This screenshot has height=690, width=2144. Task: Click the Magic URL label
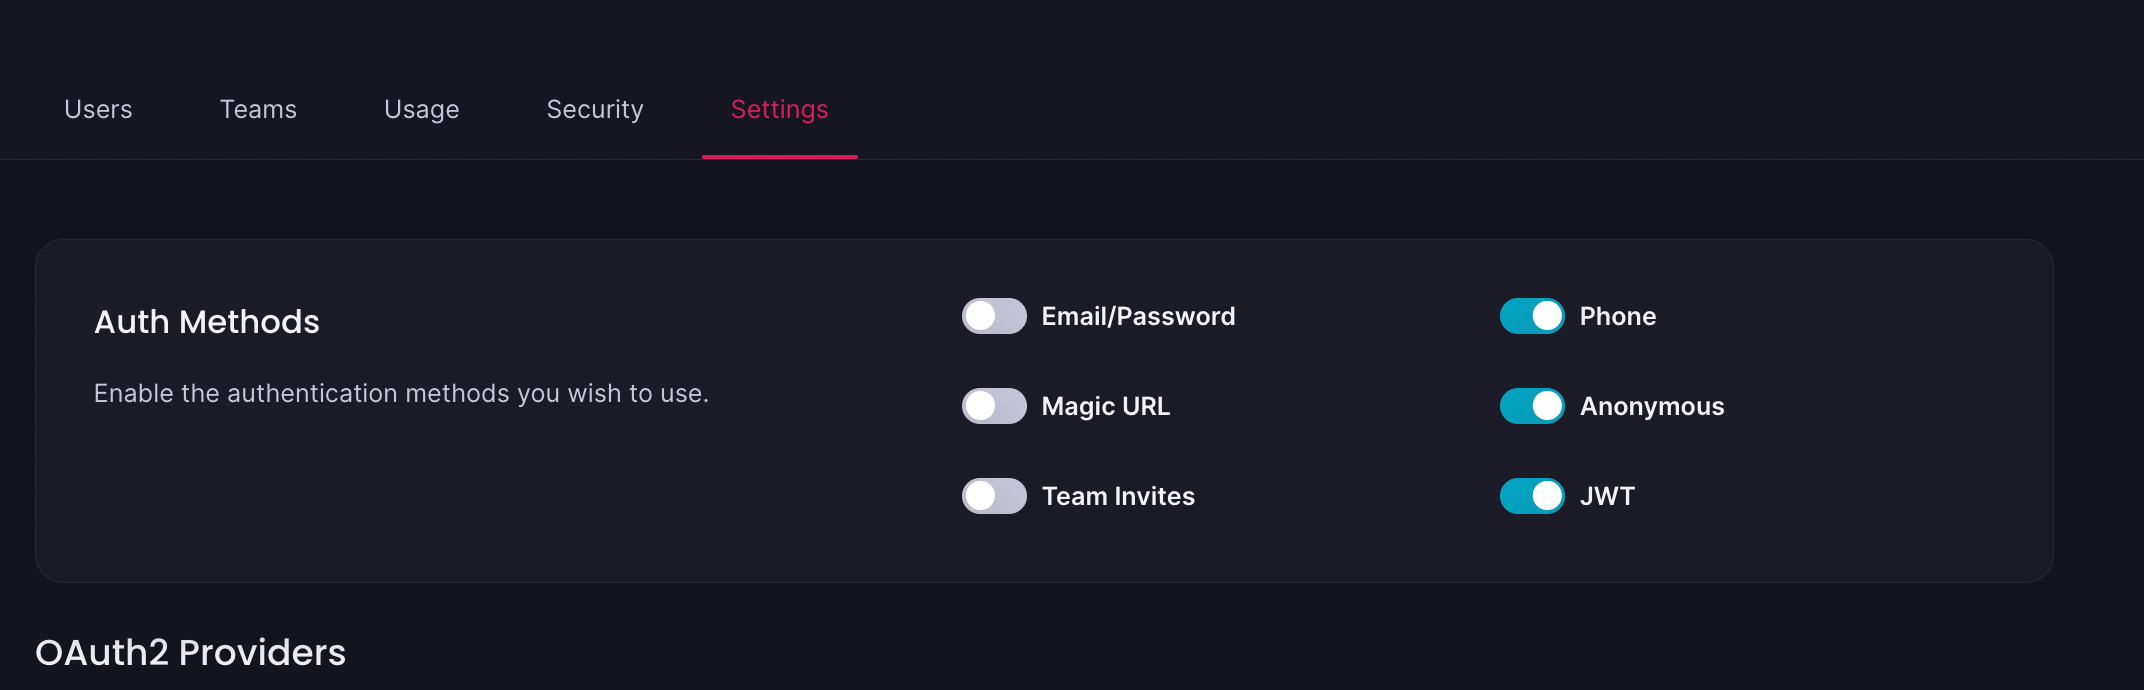[x=1106, y=406]
